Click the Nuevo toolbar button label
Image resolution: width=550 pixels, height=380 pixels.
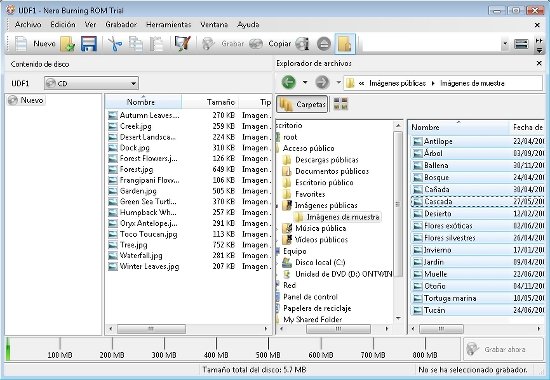(x=44, y=44)
